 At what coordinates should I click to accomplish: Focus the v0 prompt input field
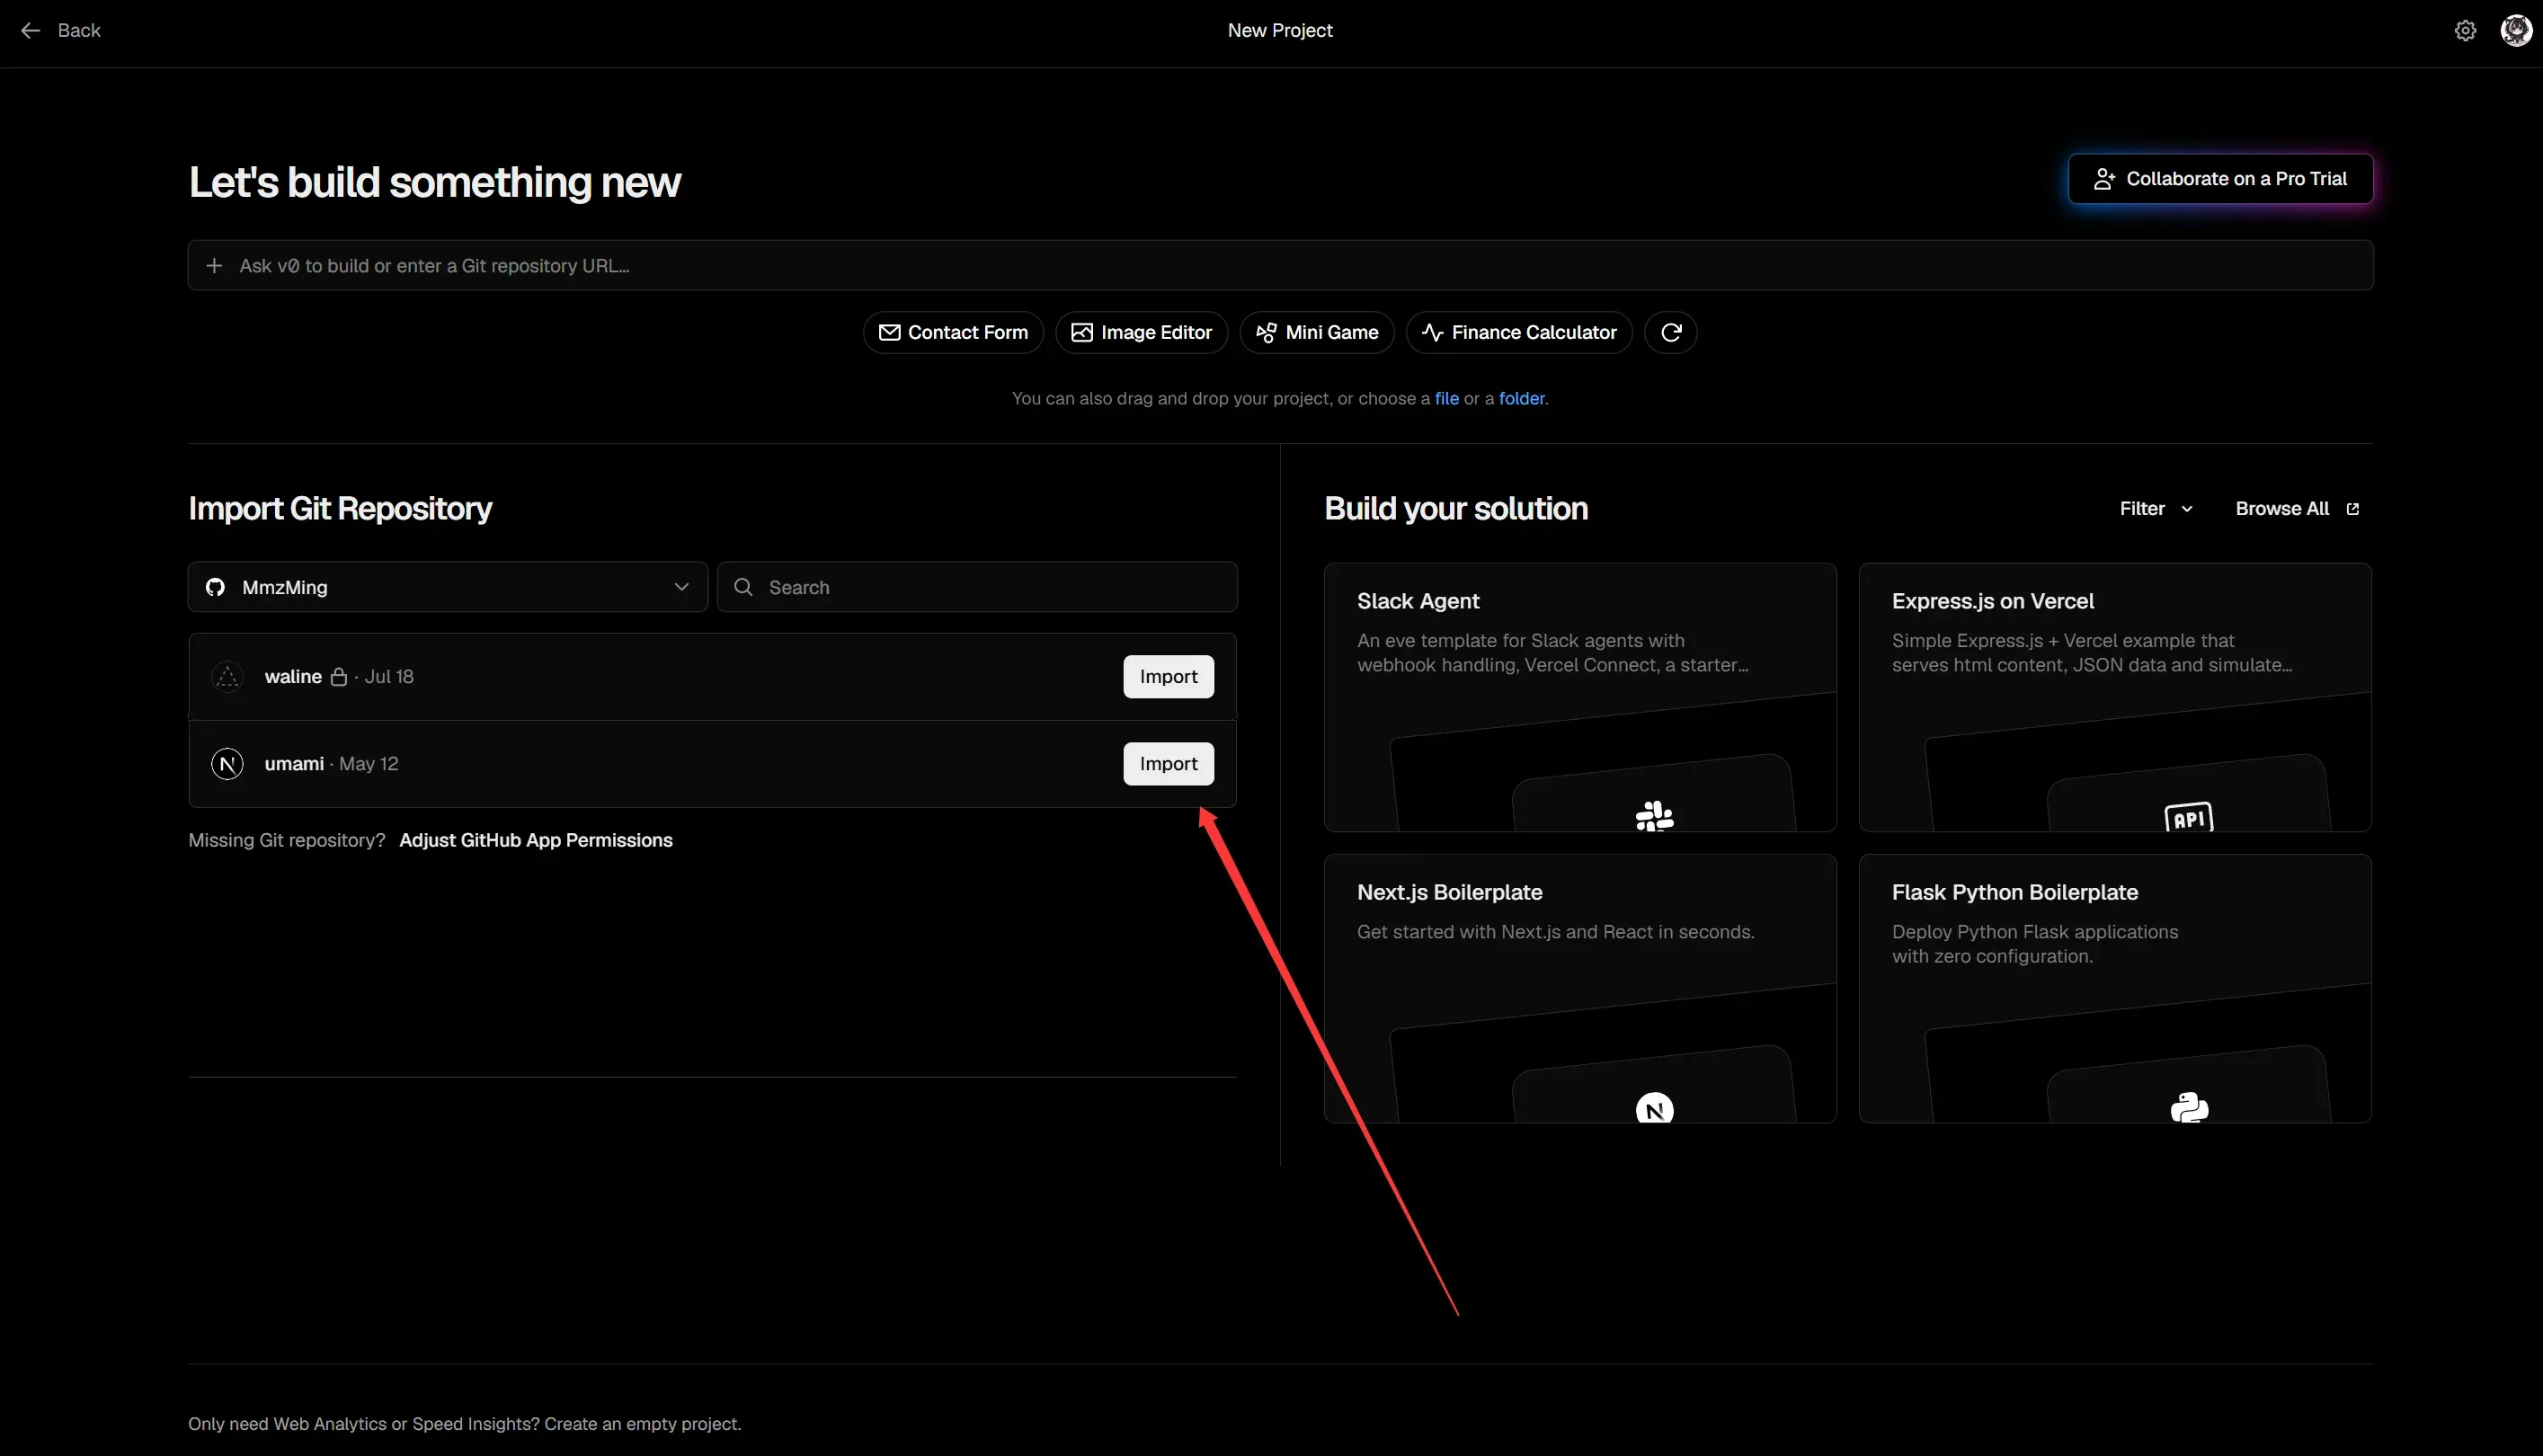[1280, 266]
